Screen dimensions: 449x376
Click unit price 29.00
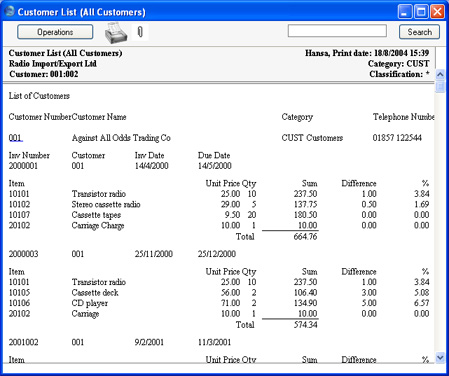(x=230, y=204)
